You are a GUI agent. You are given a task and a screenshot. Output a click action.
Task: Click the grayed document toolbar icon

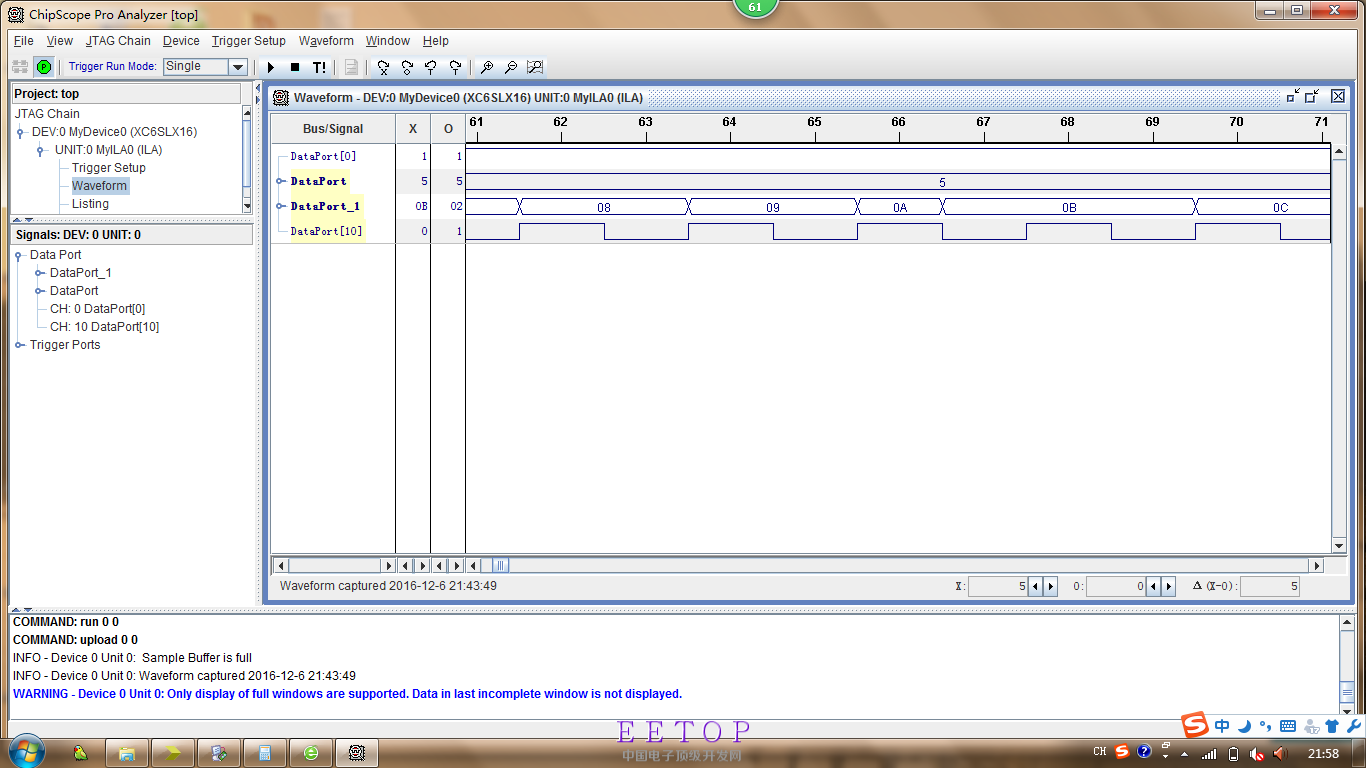point(351,67)
